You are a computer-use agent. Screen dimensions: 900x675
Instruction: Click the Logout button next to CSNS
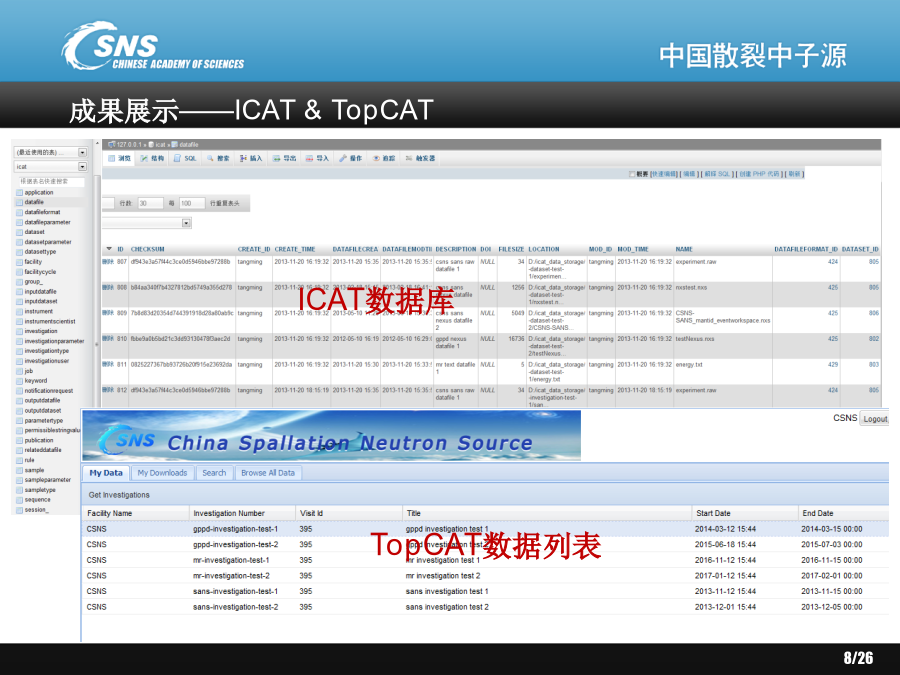(875, 419)
